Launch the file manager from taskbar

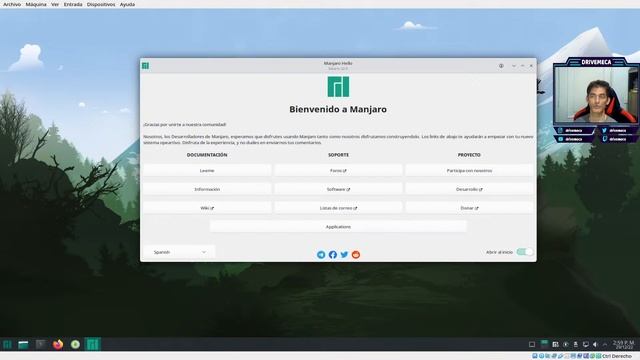click(23, 344)
